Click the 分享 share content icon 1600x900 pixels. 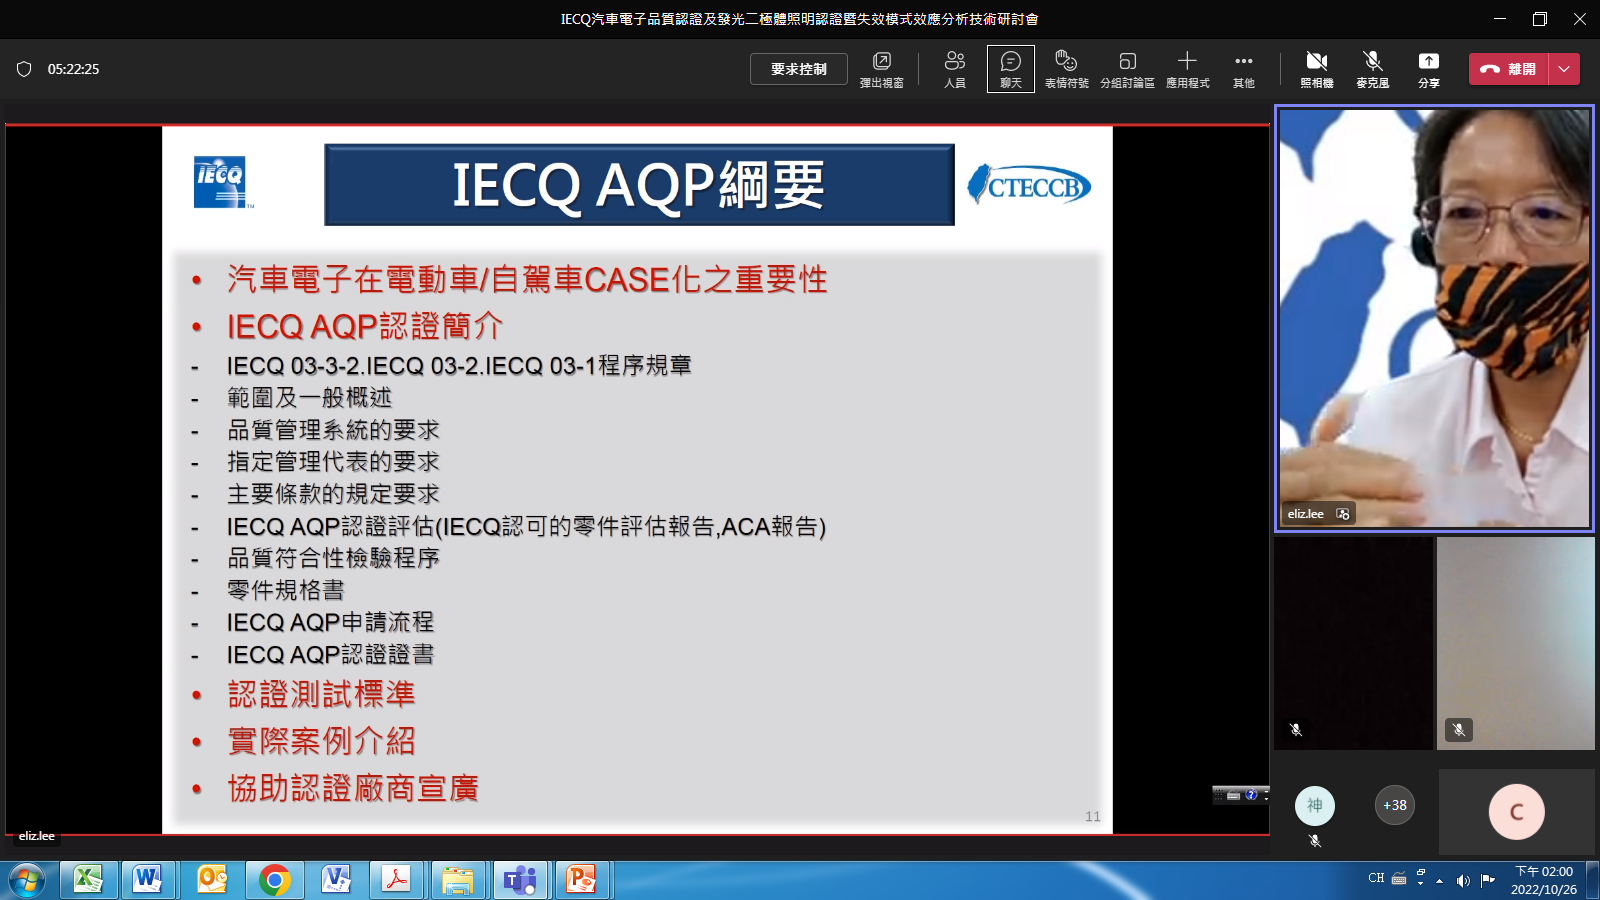[1429, 69]
